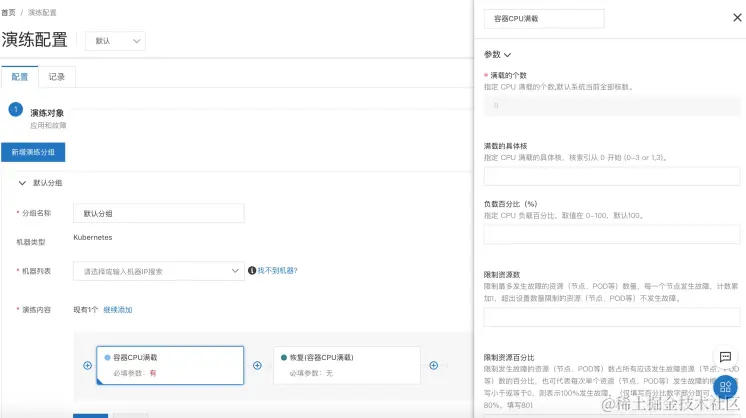This screenshot has height=418, width=746.
Task: Switch to the 配置 tab
Action: click(20, 77)
